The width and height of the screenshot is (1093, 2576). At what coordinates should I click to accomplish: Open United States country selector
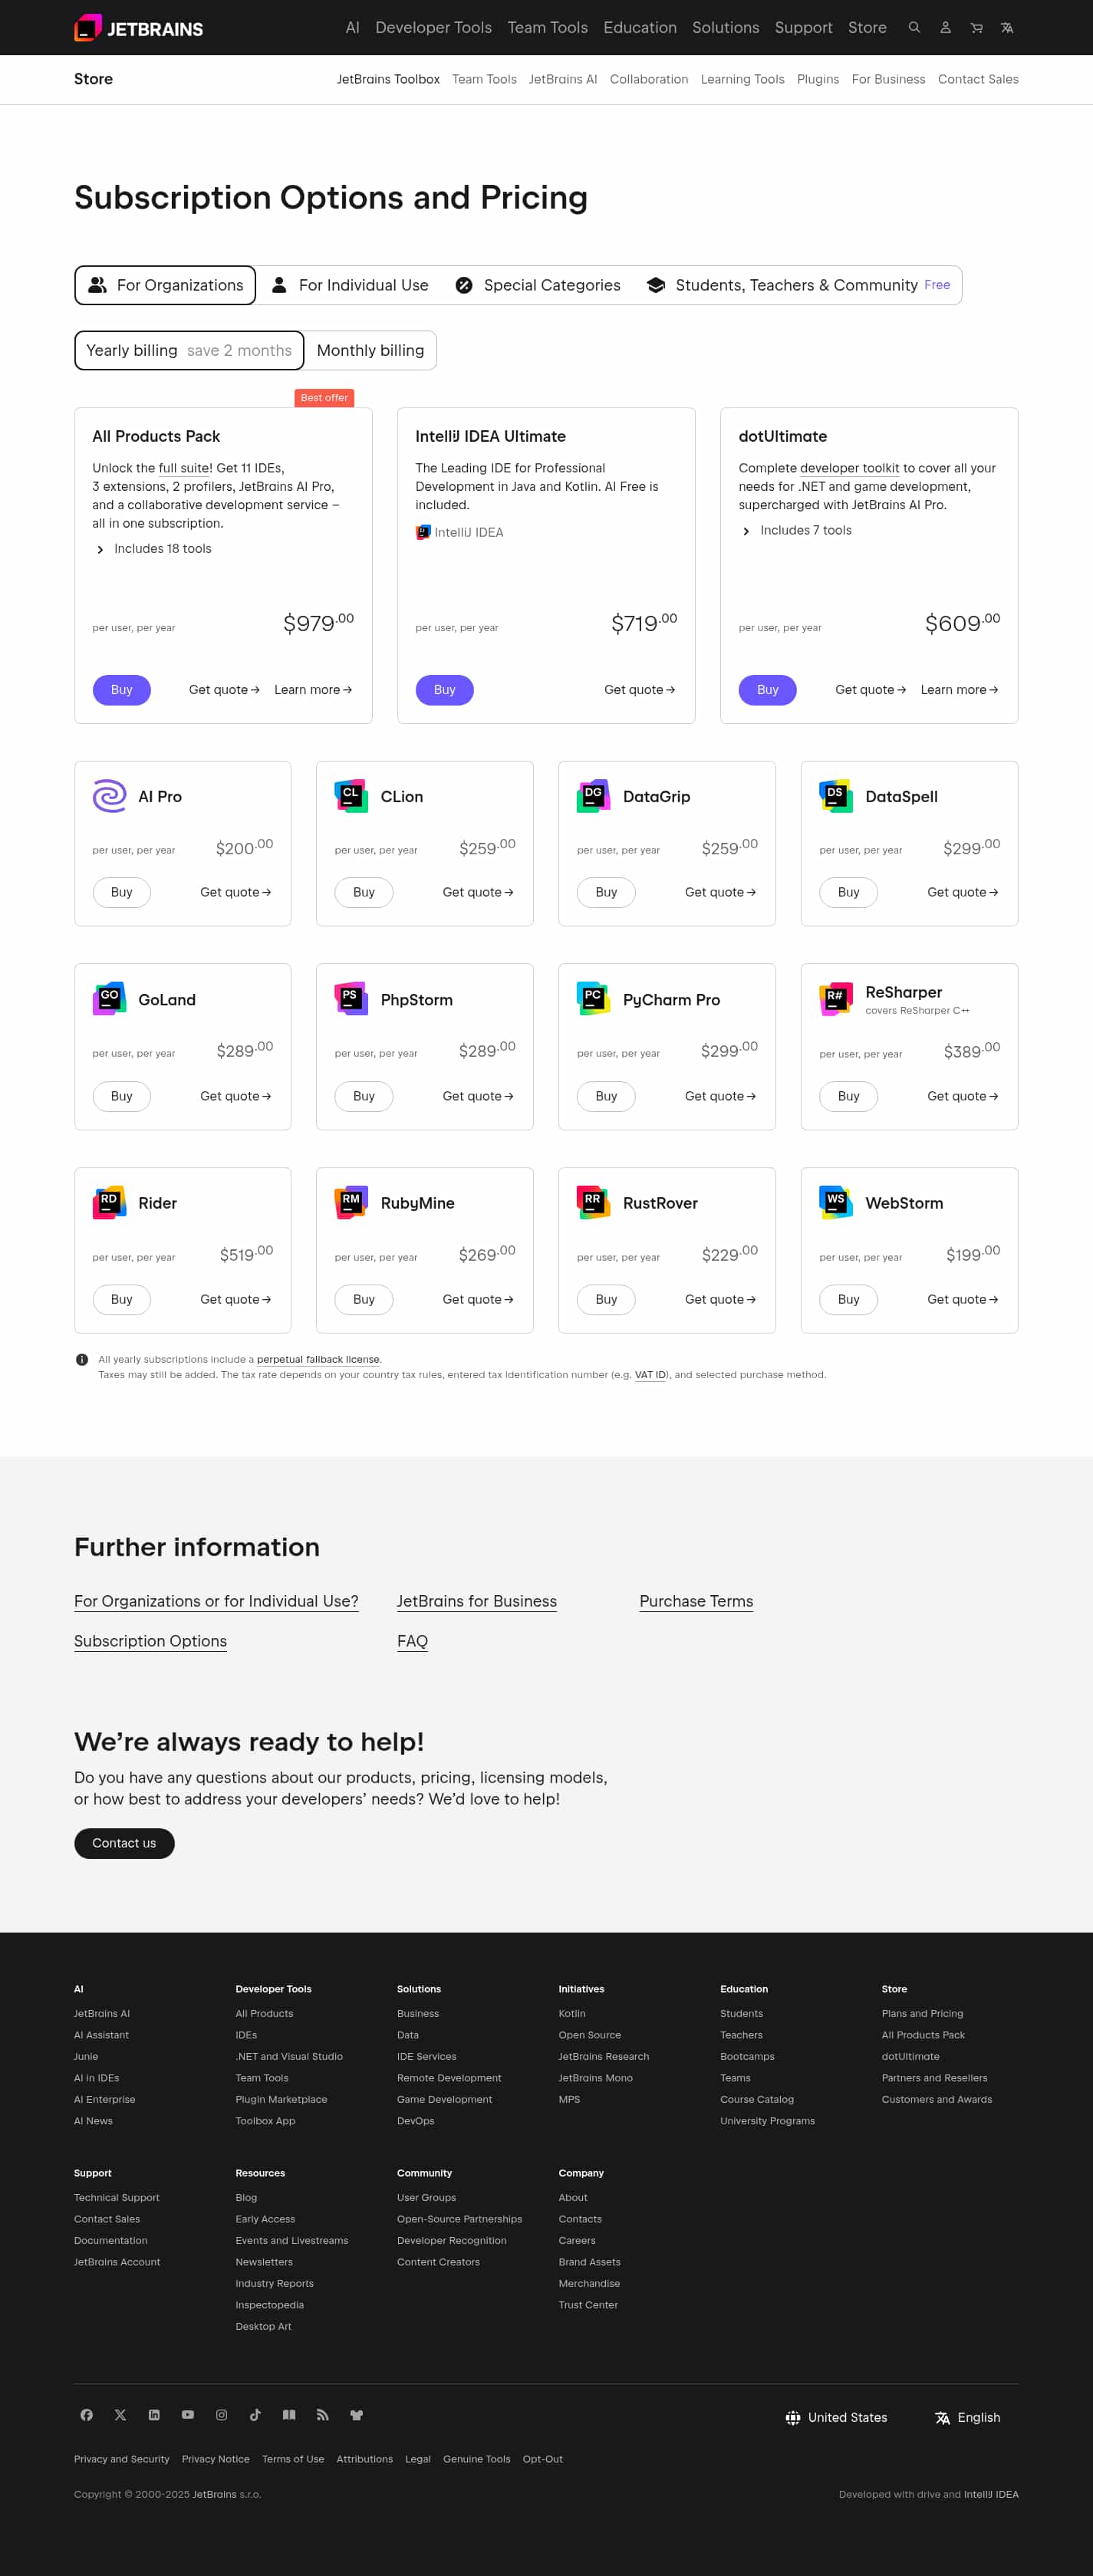[836, 2418]
